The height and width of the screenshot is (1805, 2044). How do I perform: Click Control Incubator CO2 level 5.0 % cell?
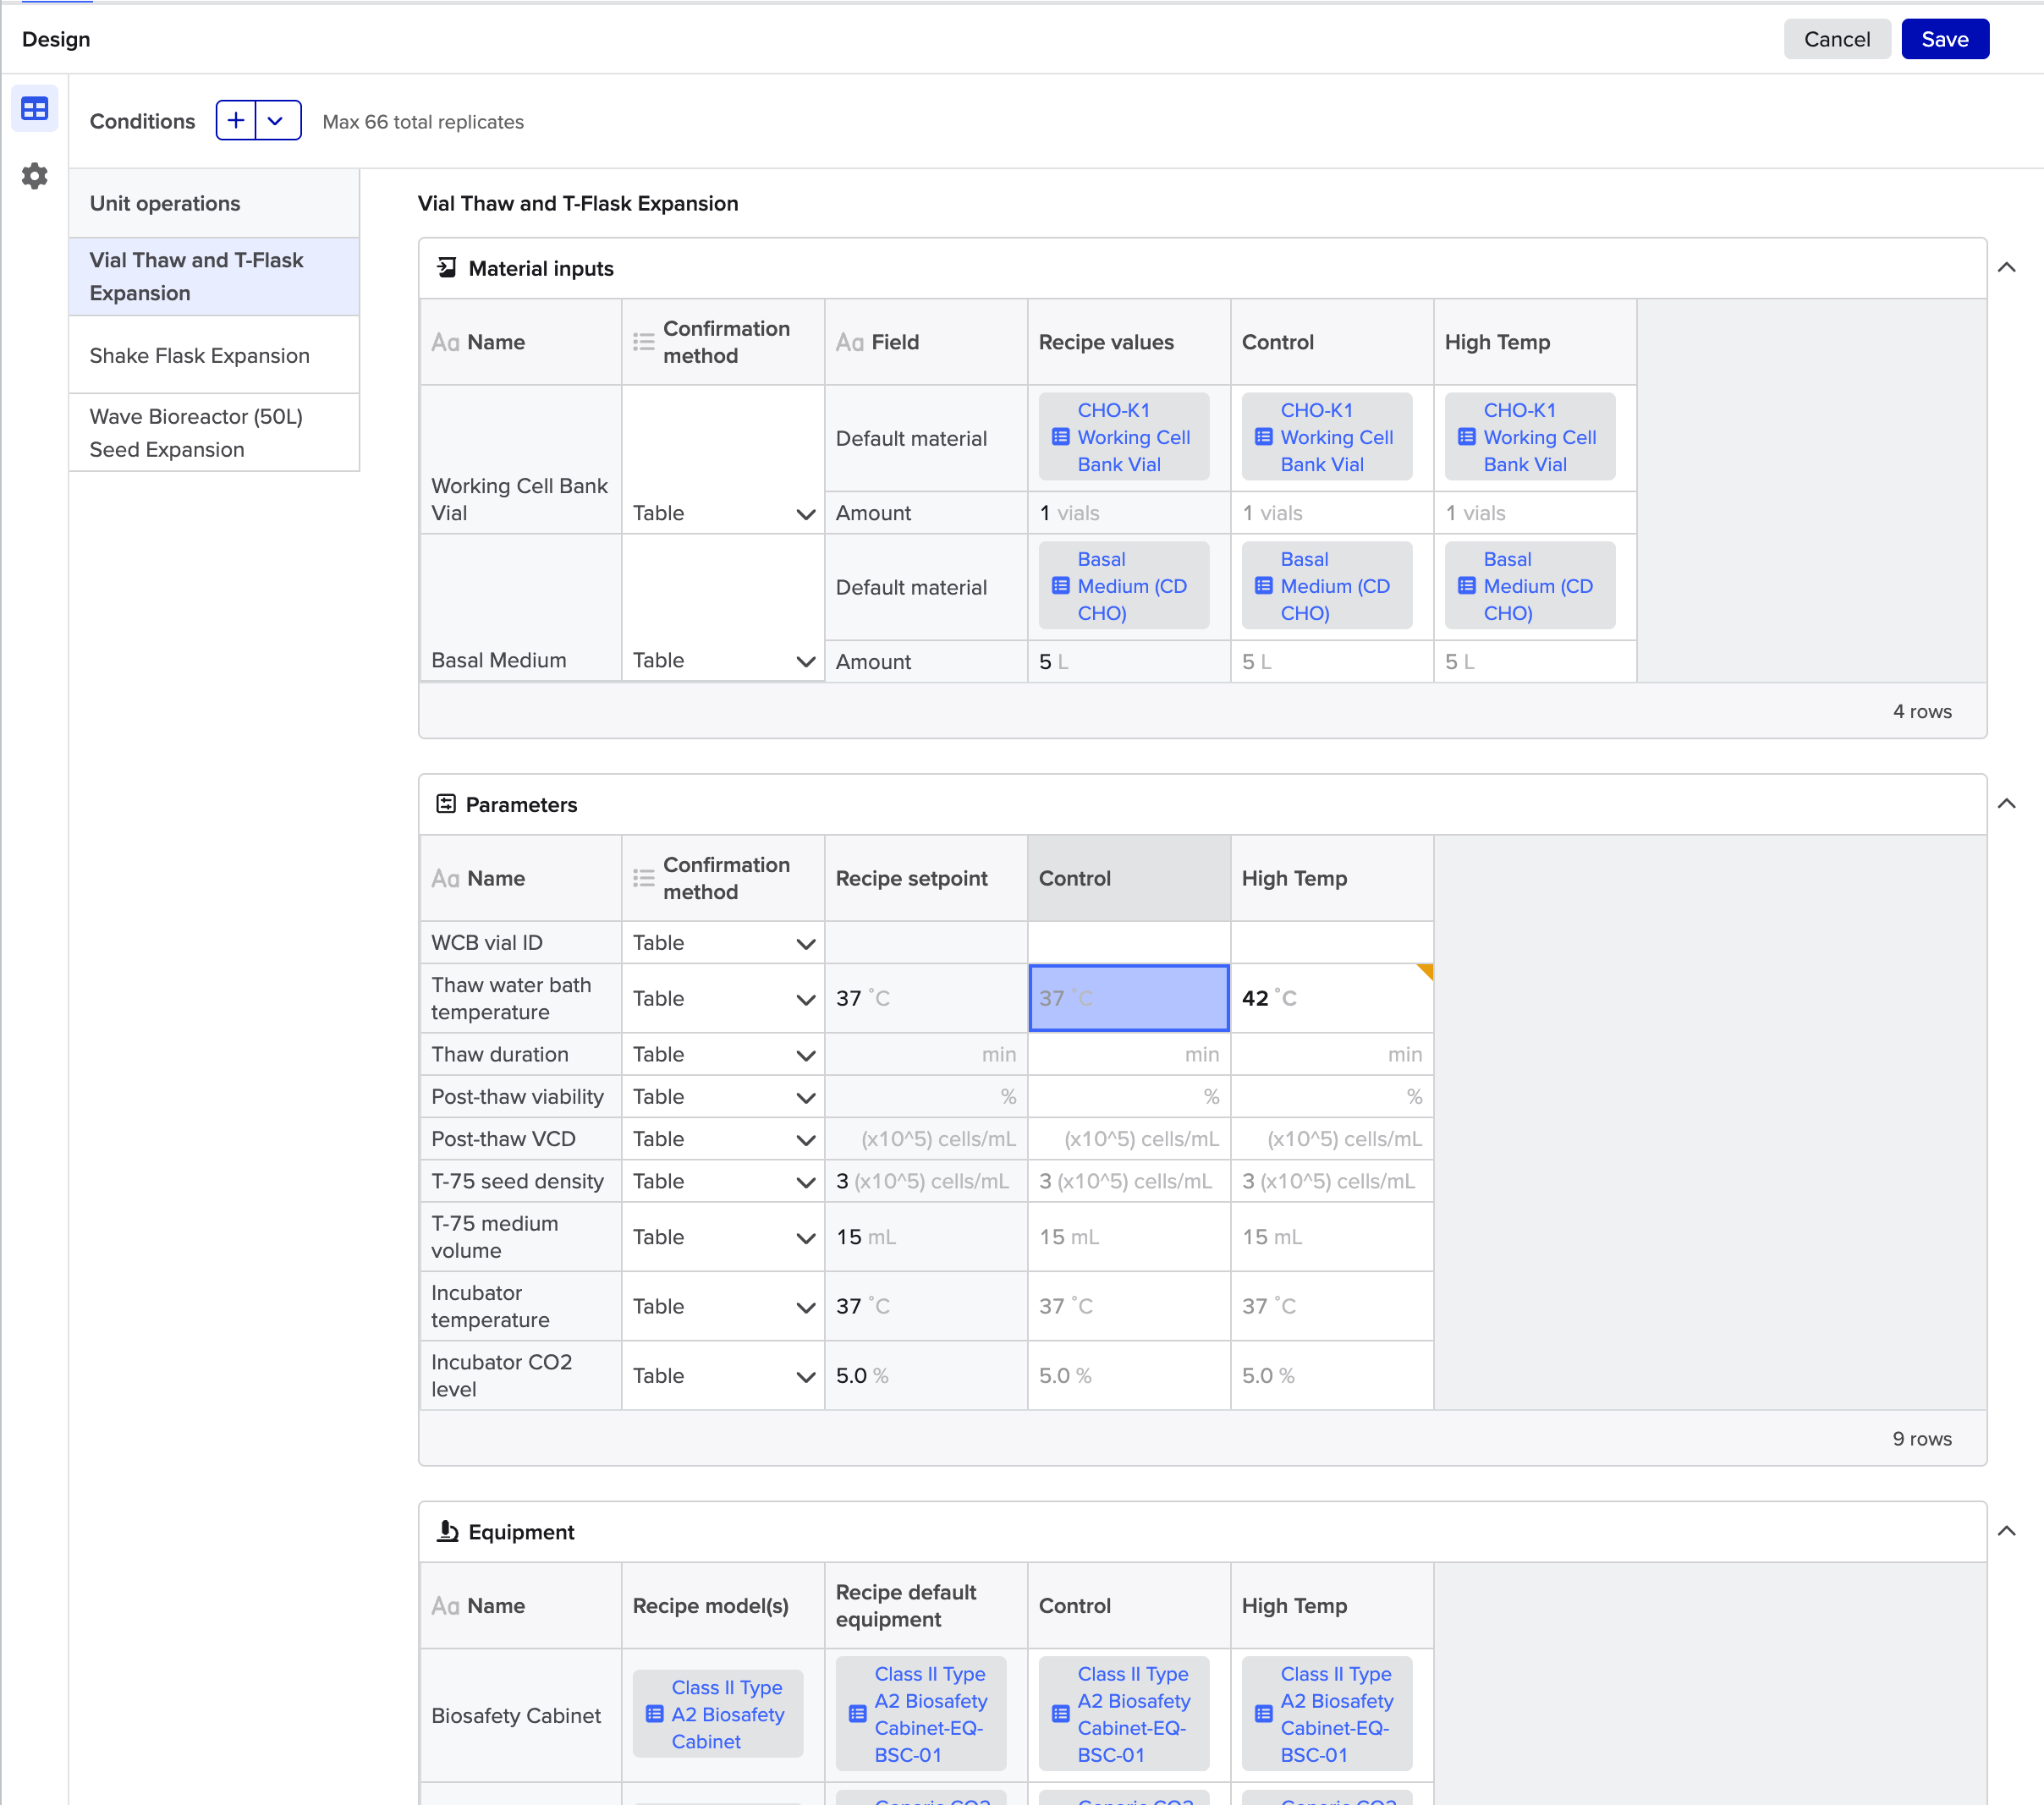(1128, 1376)
